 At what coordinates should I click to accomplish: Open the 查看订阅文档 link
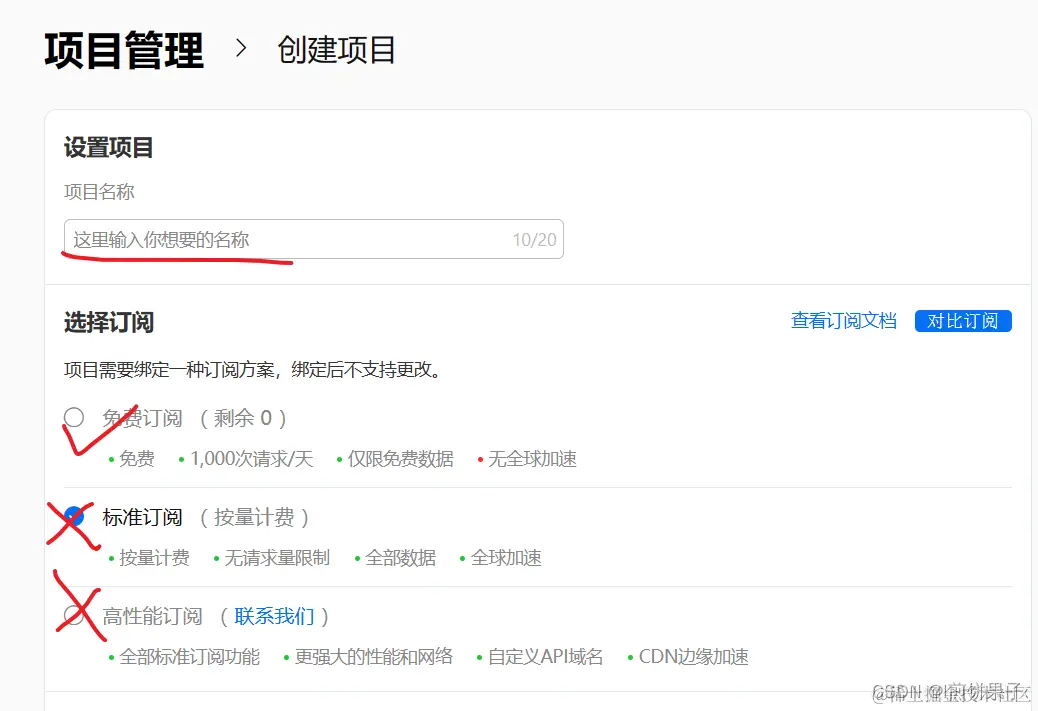coord(843,321)
